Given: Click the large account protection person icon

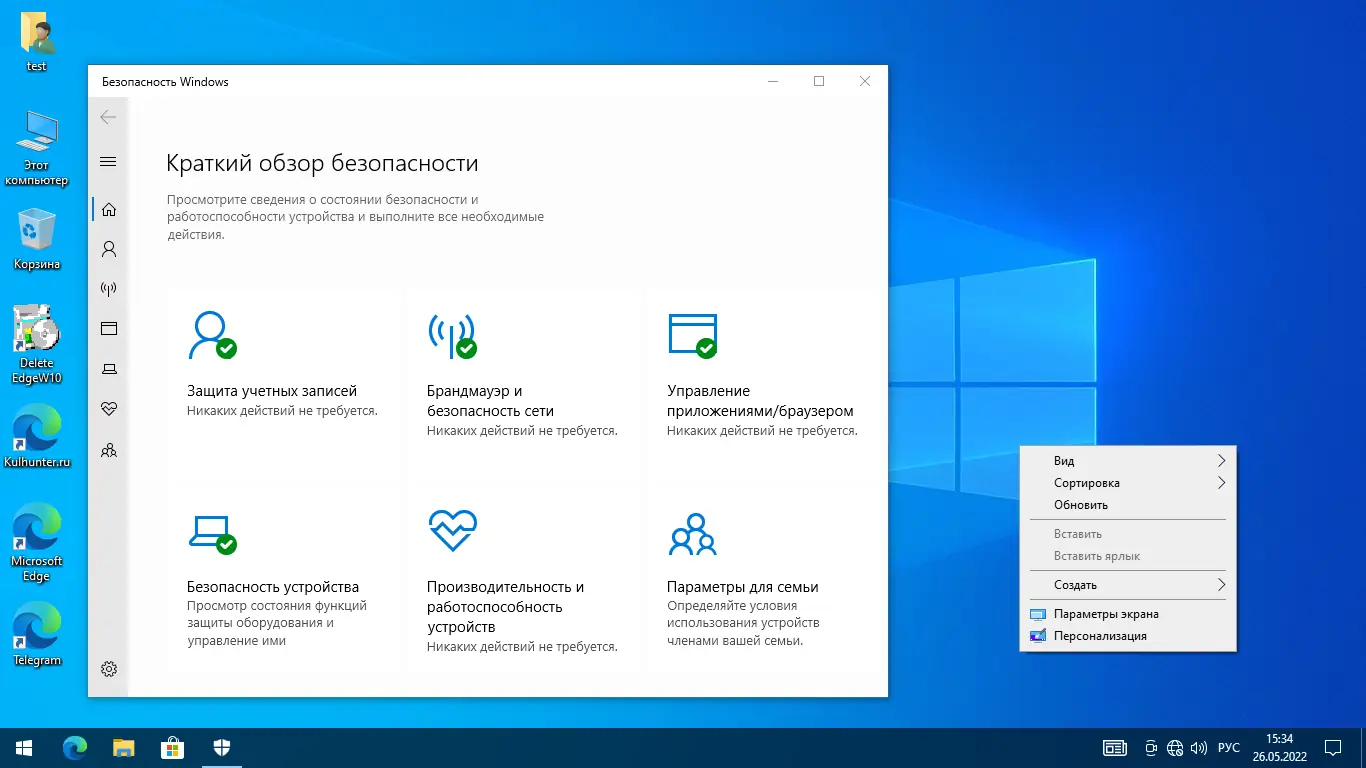Looking at the screenshot, I should pyautogui.click(x=212, y=335).
